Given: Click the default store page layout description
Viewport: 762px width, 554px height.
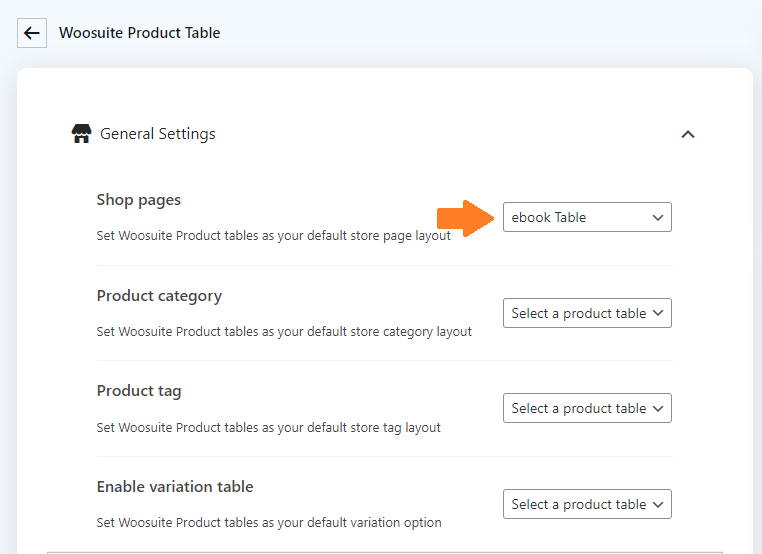Looking at the screenshot, I should tap(273, 236).
